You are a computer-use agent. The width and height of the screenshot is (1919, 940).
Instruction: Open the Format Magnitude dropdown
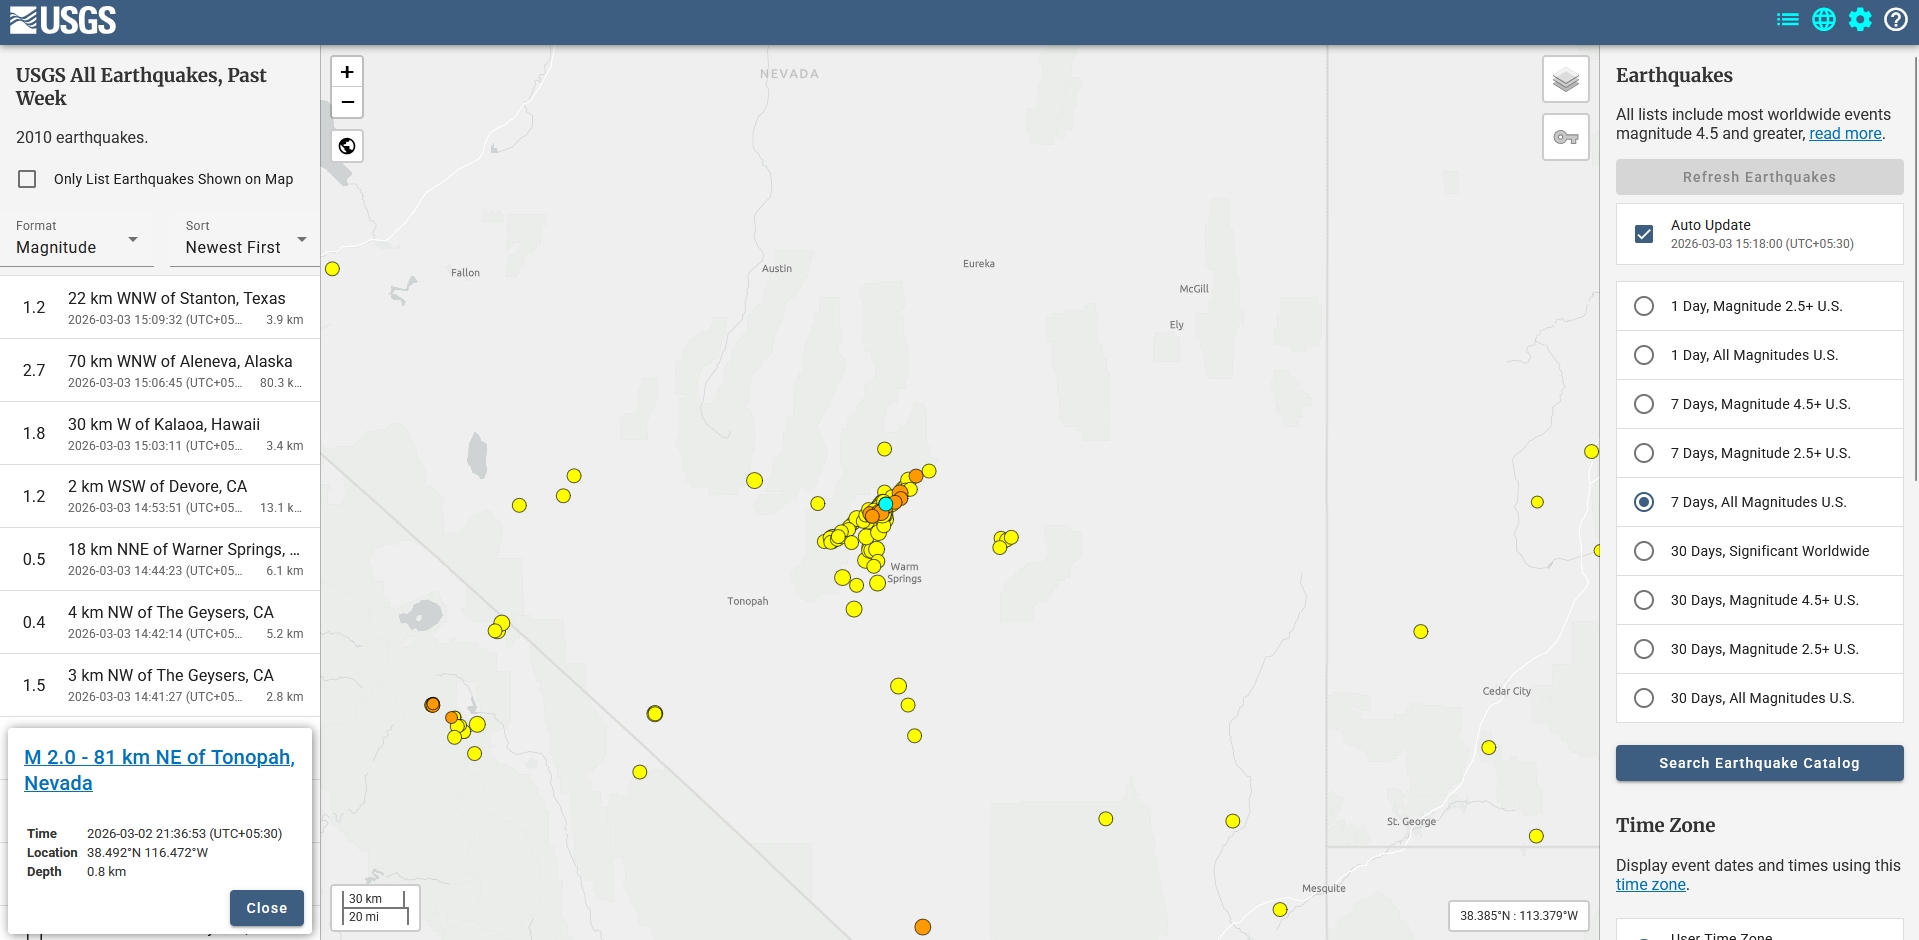pyautogui.click(x=77, y=239)
